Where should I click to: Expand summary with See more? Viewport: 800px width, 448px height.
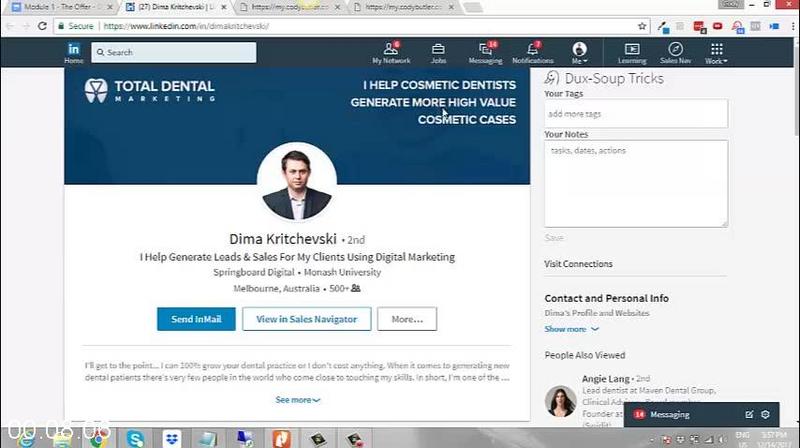click(297, 400)
